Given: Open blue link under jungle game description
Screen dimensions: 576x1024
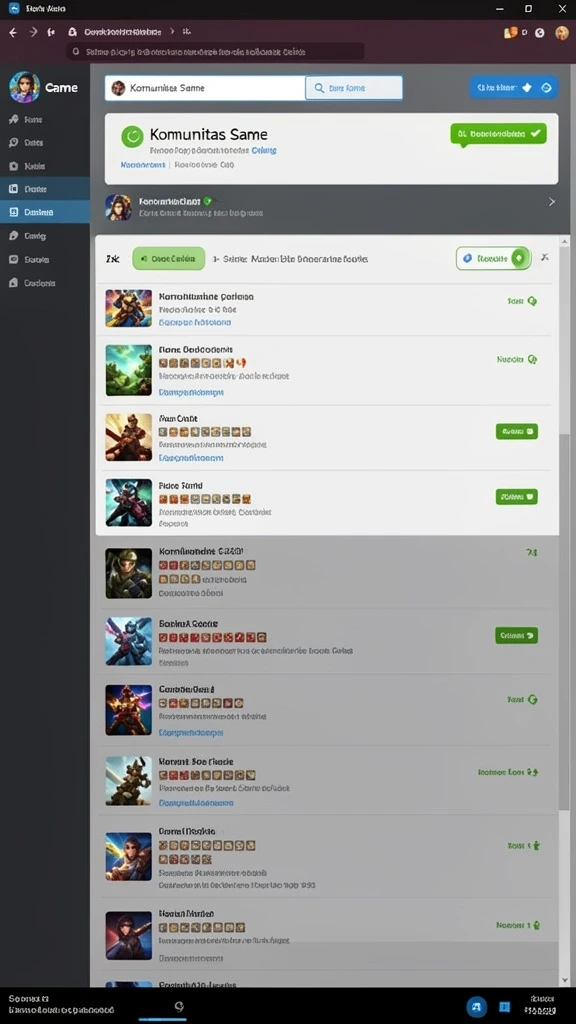Looking at the screenshot, I should pyautogui.click(x=191, y=392).
